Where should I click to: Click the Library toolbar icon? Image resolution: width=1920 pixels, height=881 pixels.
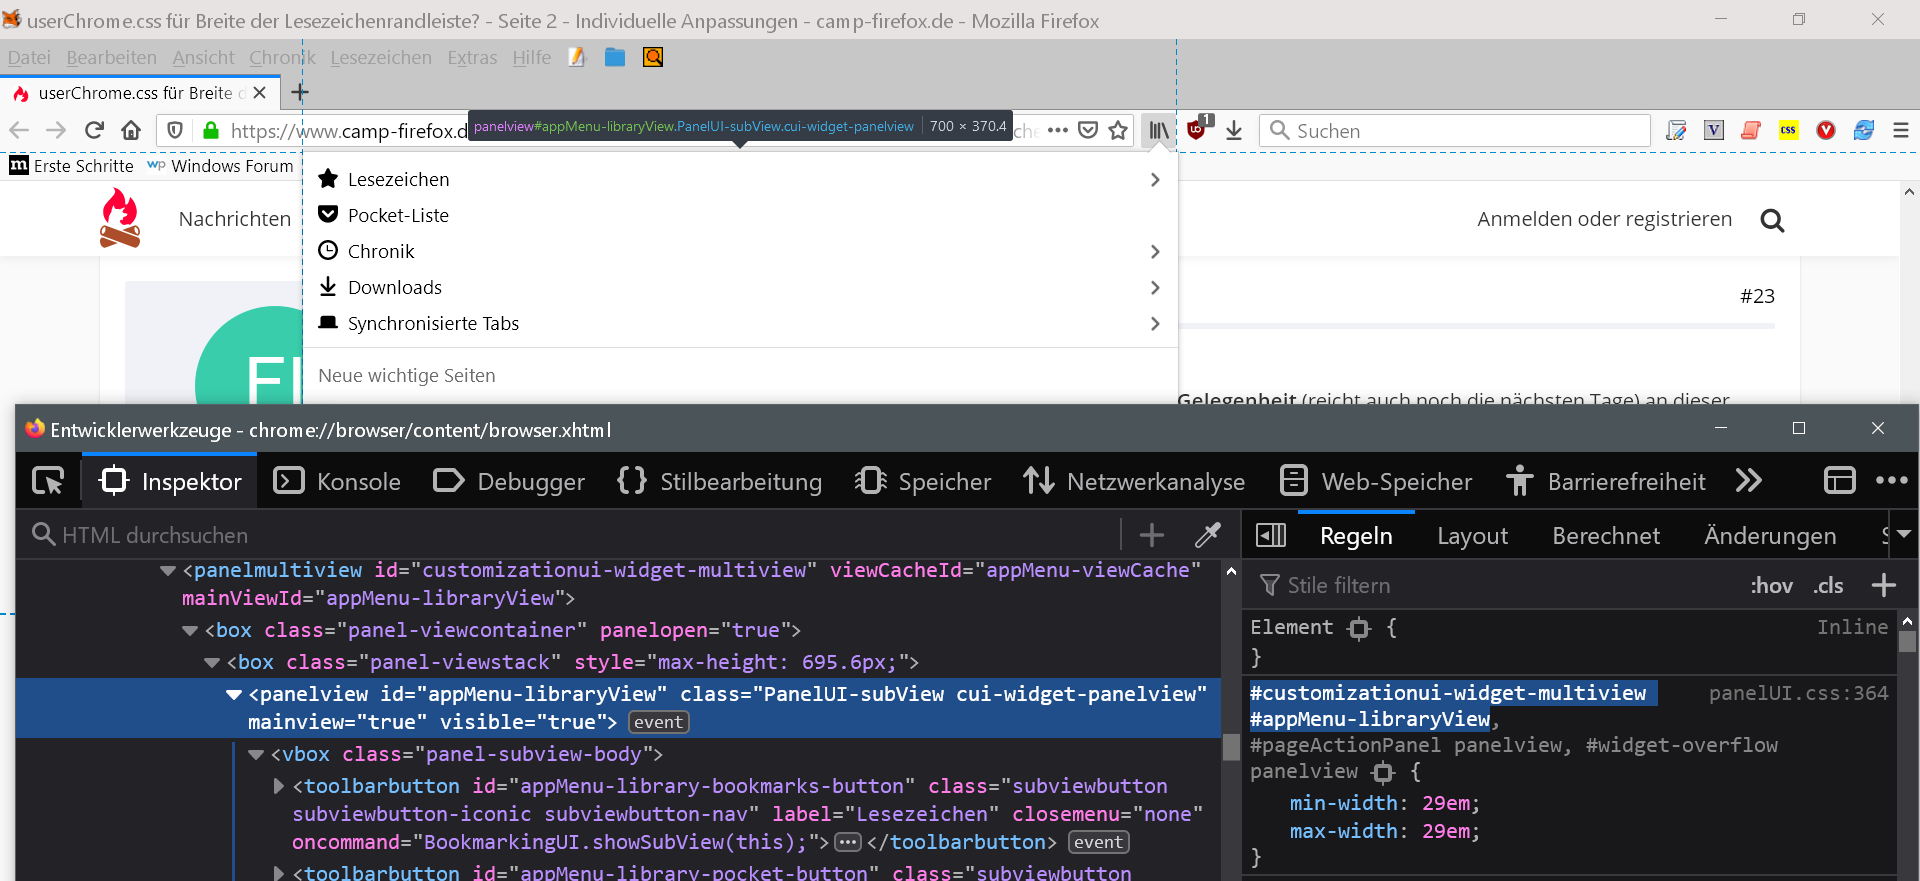coord(1159,131)
